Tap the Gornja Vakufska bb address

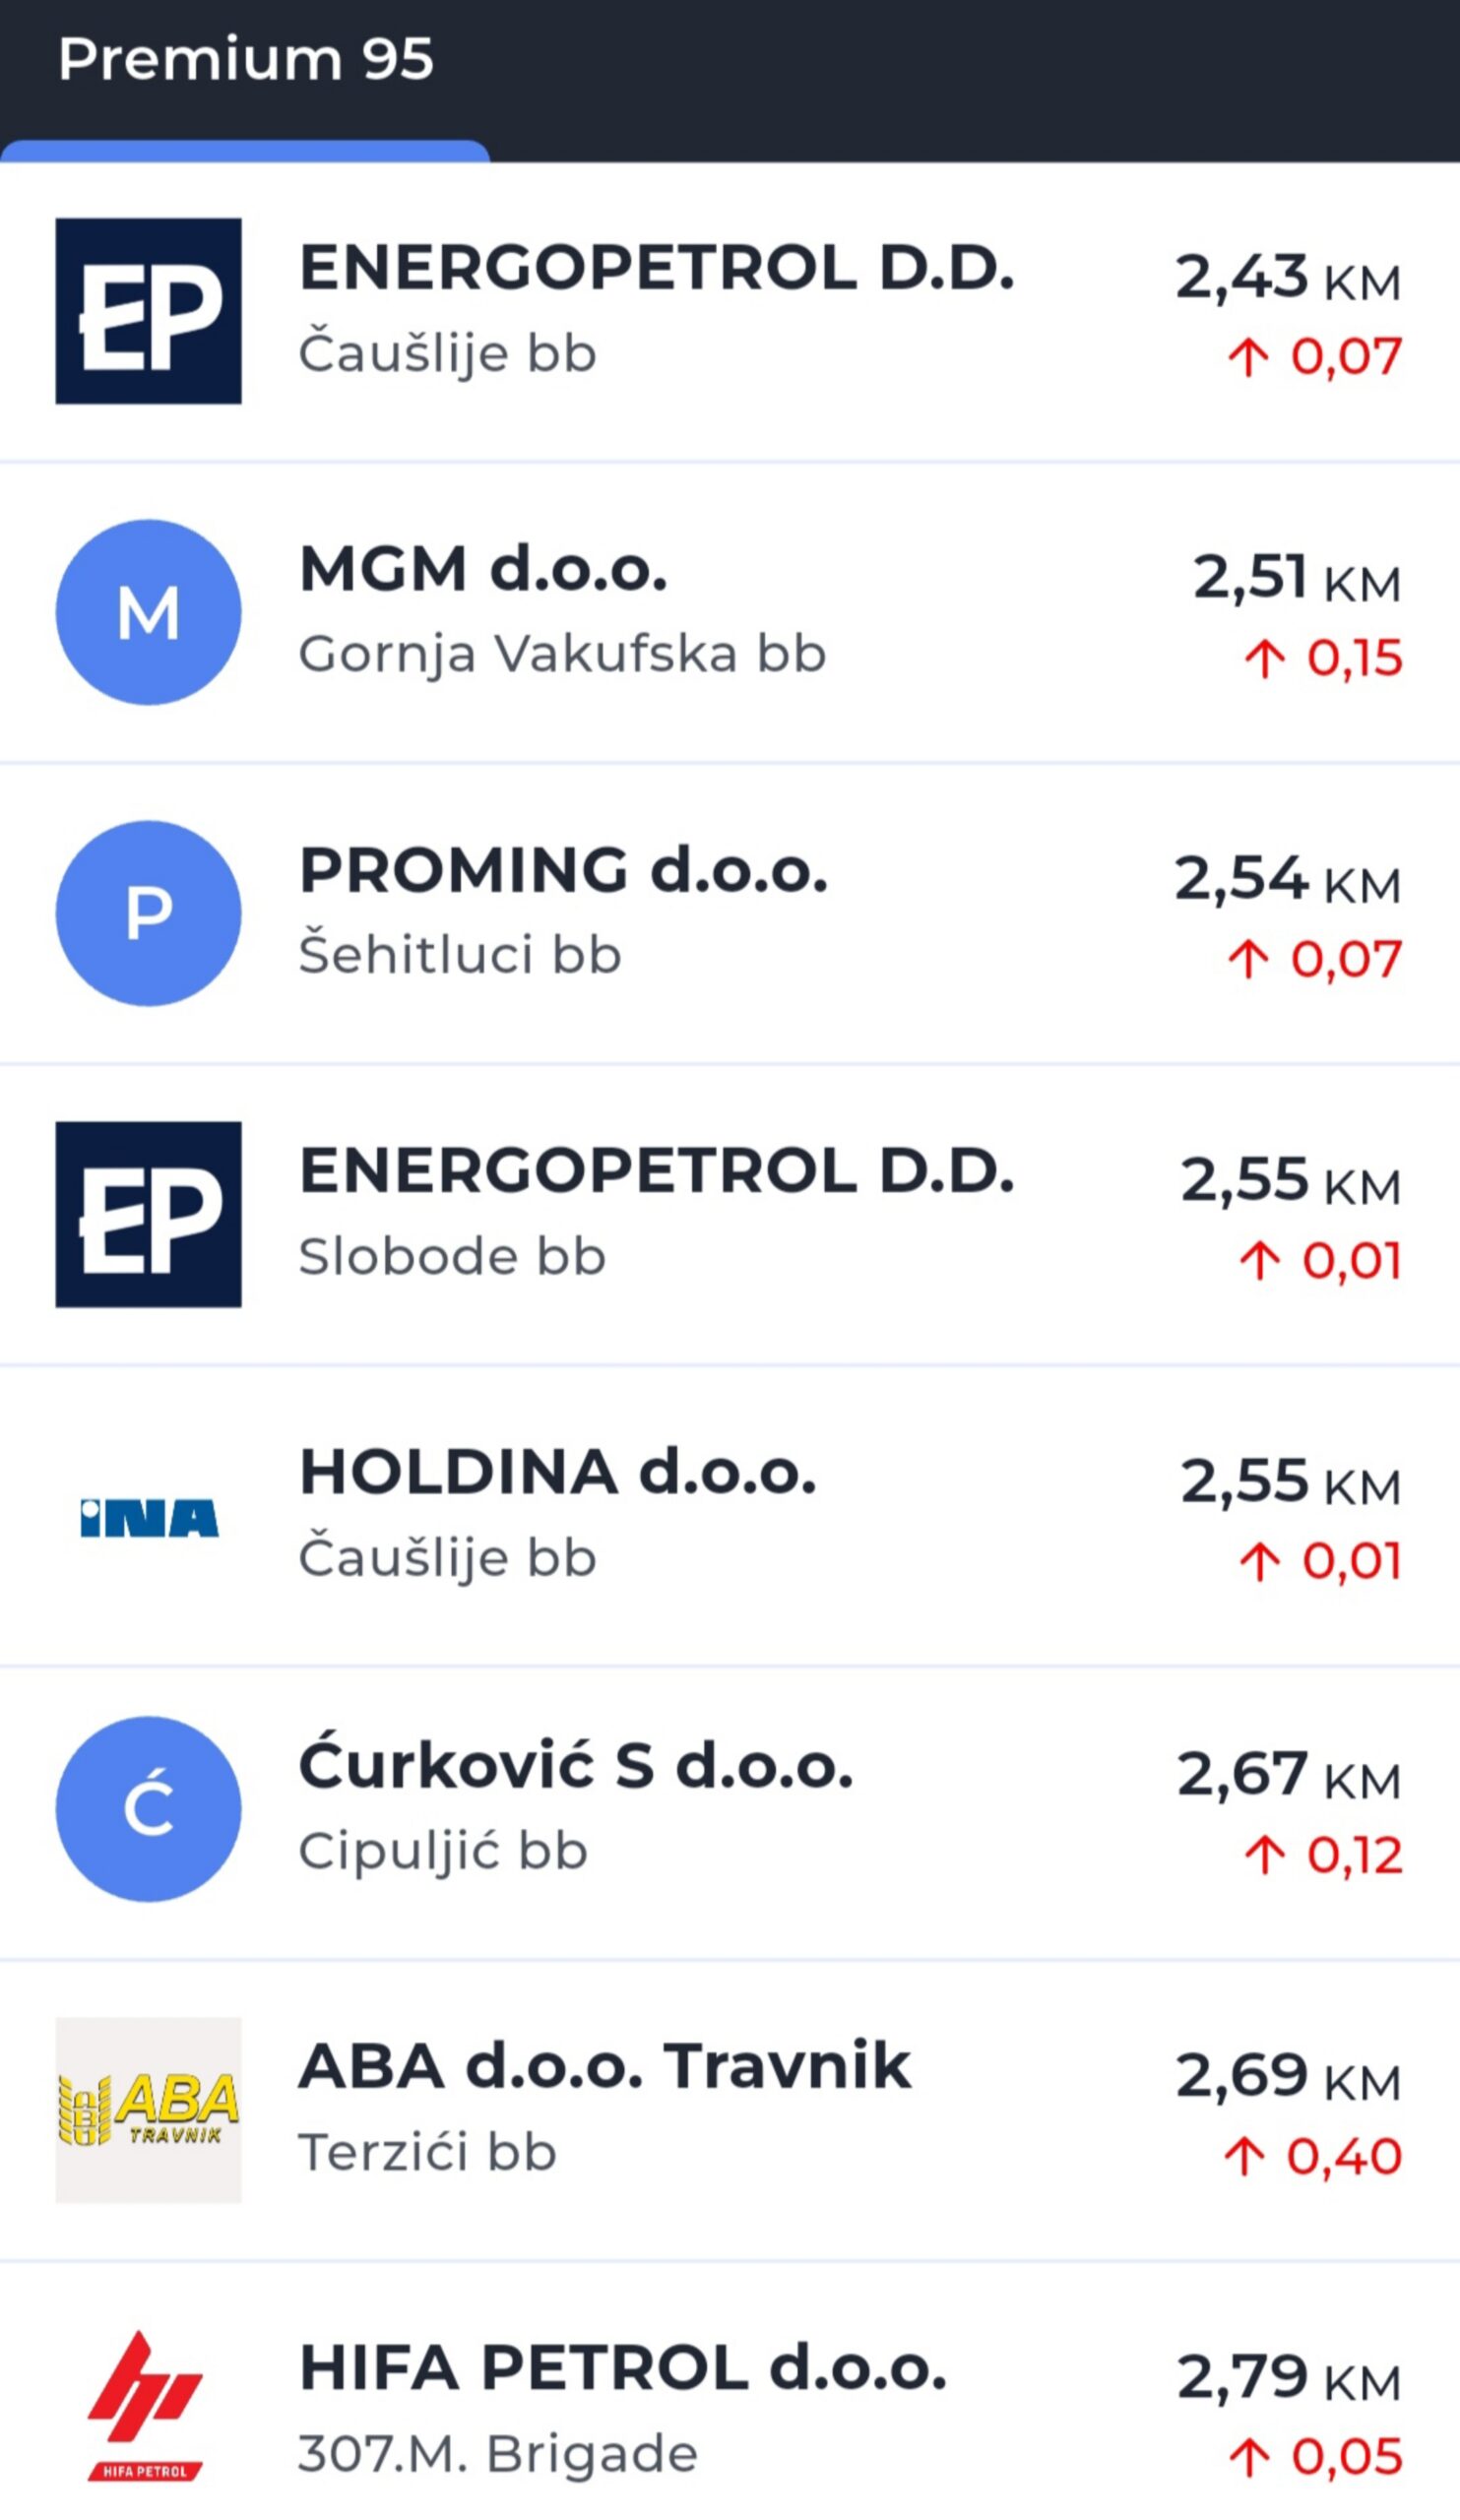tap(562, 654)
